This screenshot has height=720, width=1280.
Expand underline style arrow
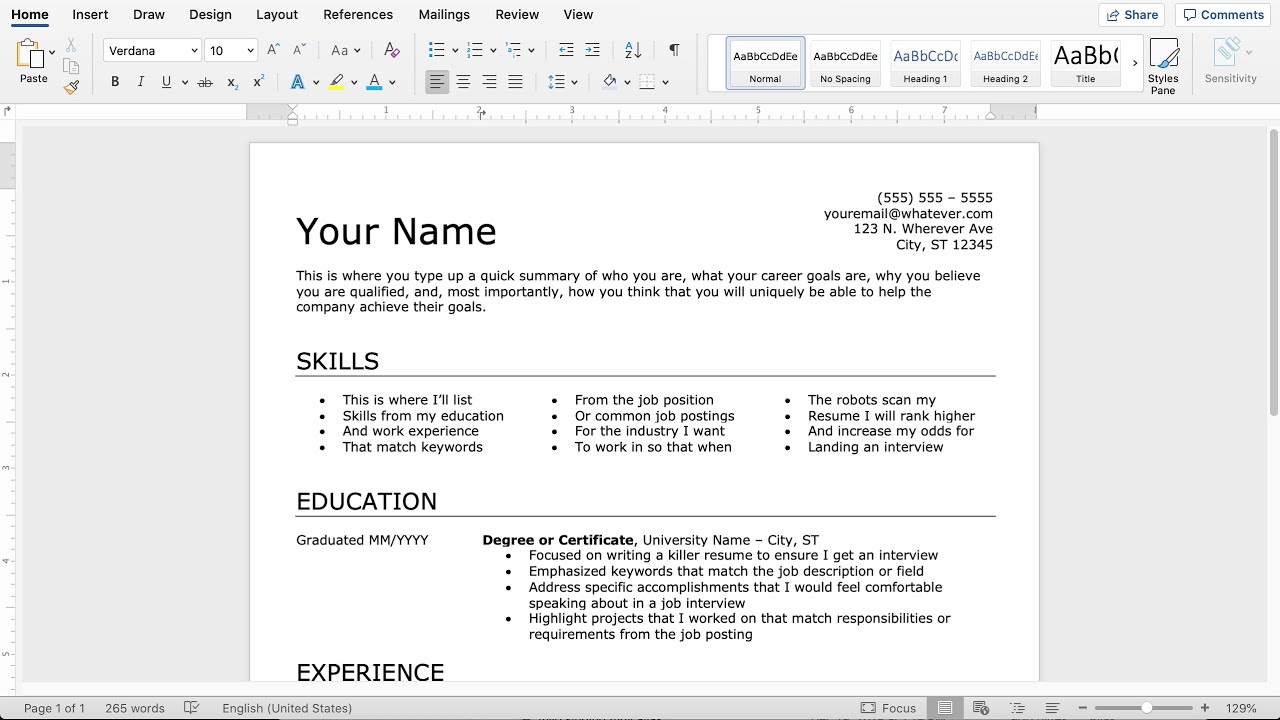pos(186,82)
